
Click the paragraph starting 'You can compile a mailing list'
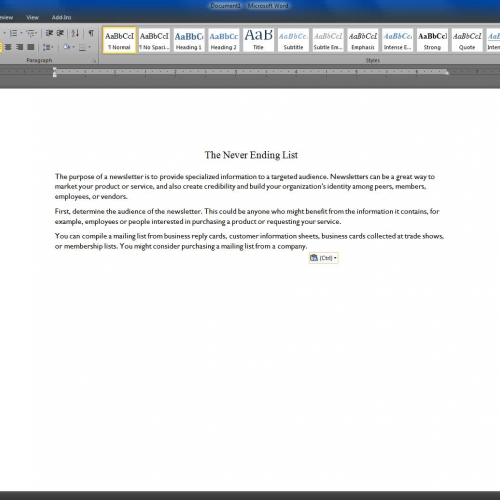[x=249, y=241]
